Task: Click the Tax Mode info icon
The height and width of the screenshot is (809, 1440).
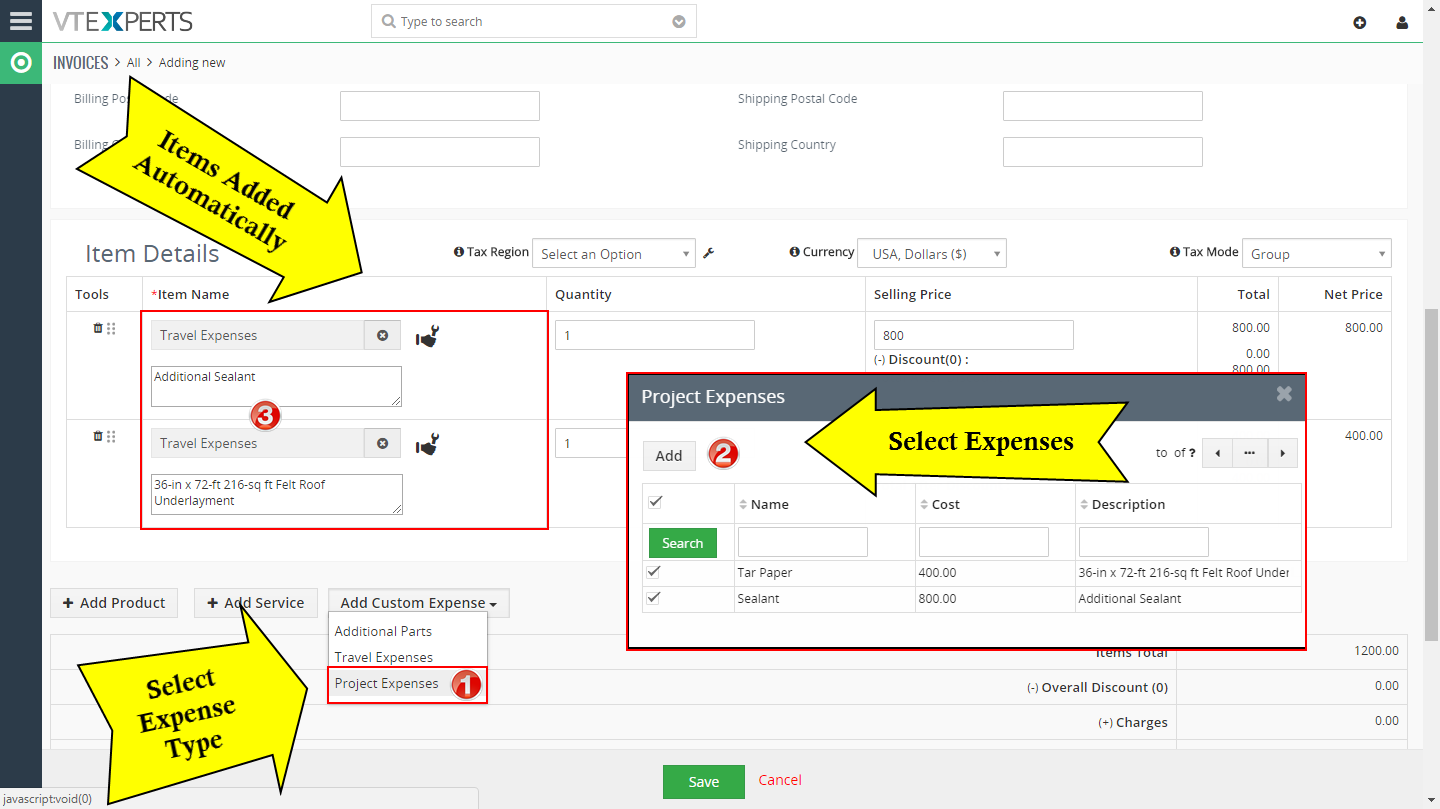Action: click(1175, 252)
